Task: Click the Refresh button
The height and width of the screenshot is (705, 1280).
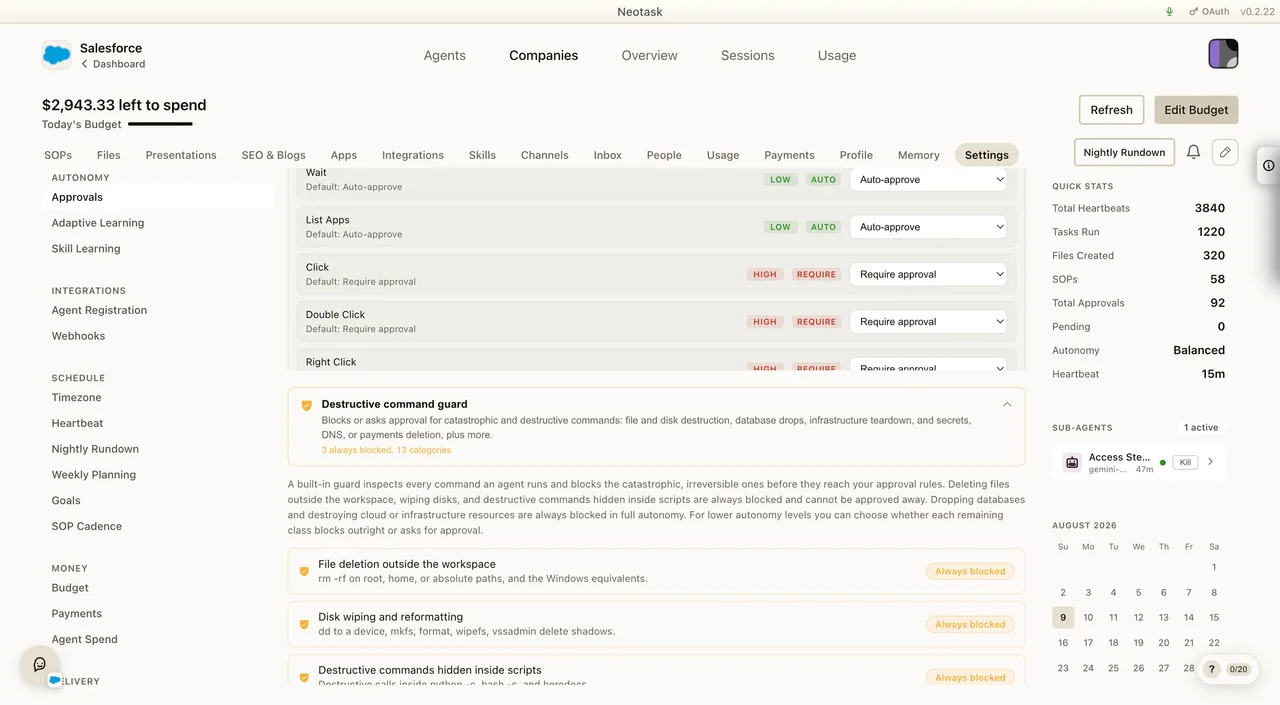Action: (1112, 110)
